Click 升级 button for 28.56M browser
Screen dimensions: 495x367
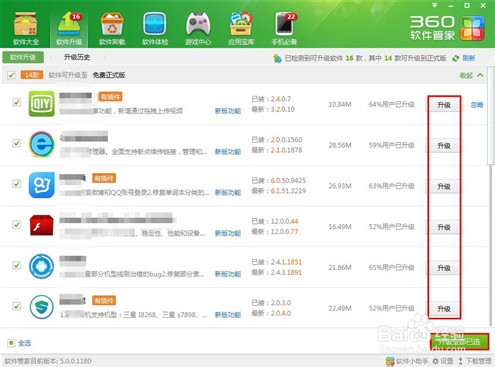[x=444, y=146]
